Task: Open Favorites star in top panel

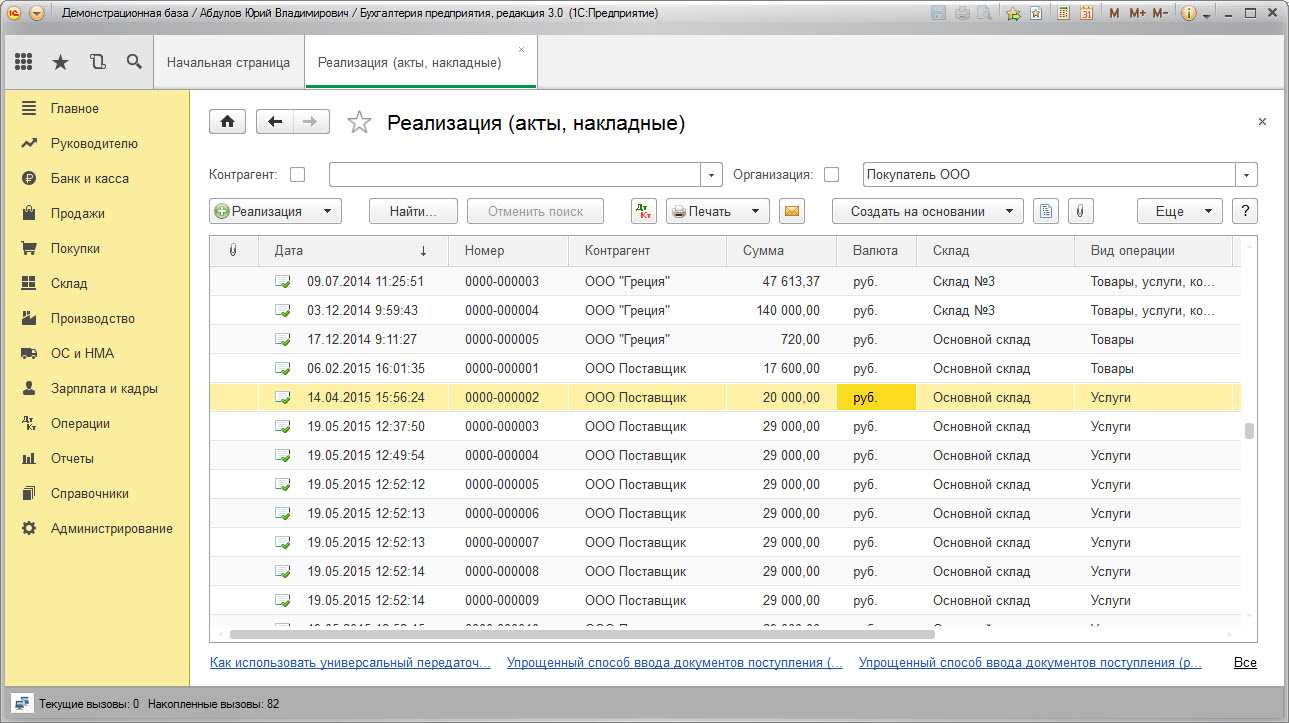Action: pos(60,62)
